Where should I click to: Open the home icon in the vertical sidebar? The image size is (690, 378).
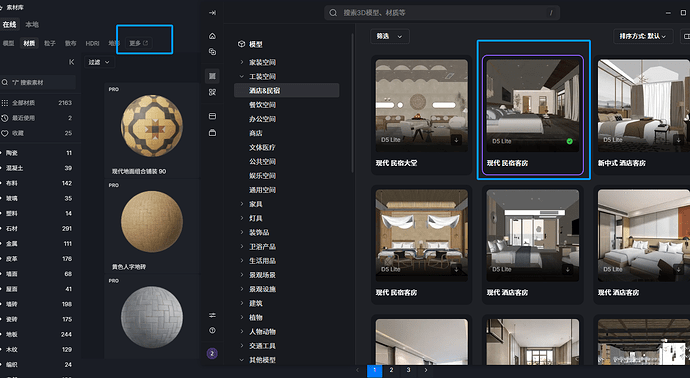point(212,36)
